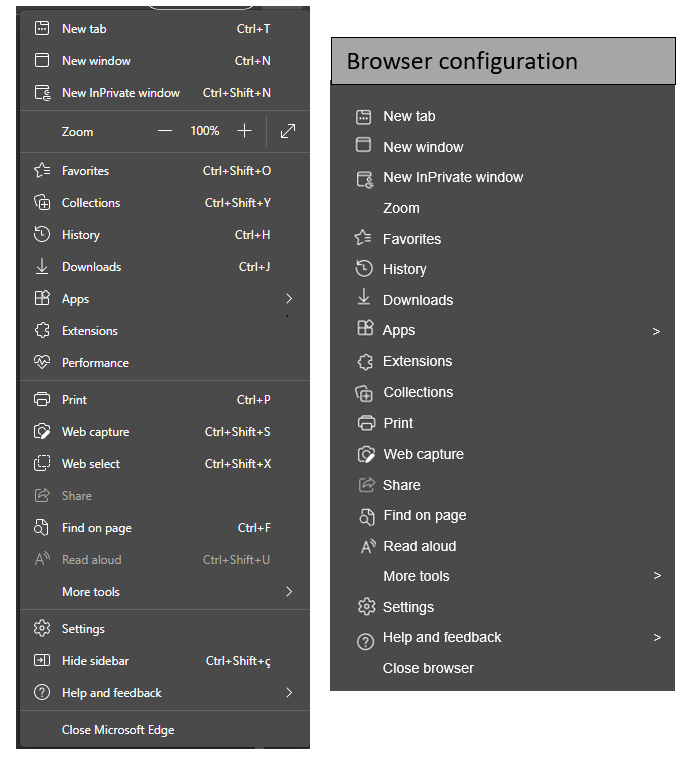The image size is (691, 776).
Task: Expand More tools arrow in Browser configuration panel
Action: (x=657, y=576)
